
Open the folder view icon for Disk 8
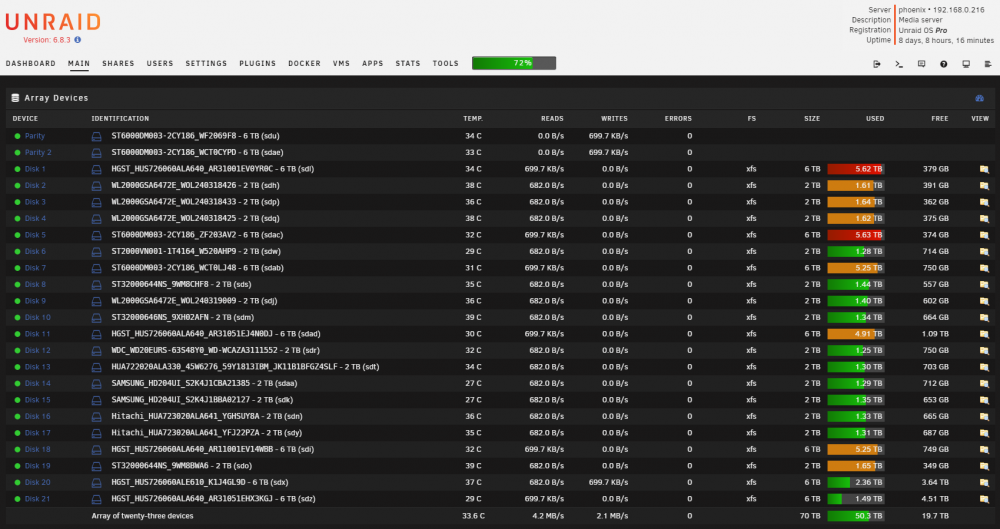[x=984, y=285]
